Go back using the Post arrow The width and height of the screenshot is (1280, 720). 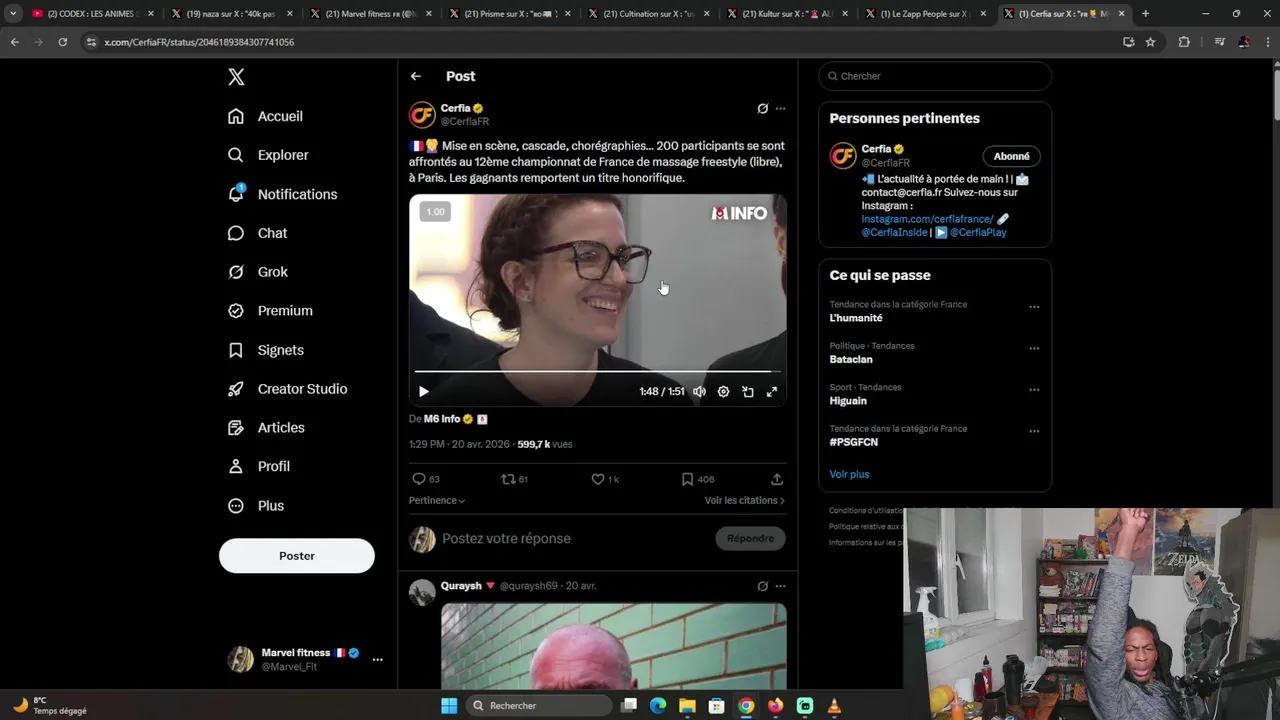(x=415, y=76)
